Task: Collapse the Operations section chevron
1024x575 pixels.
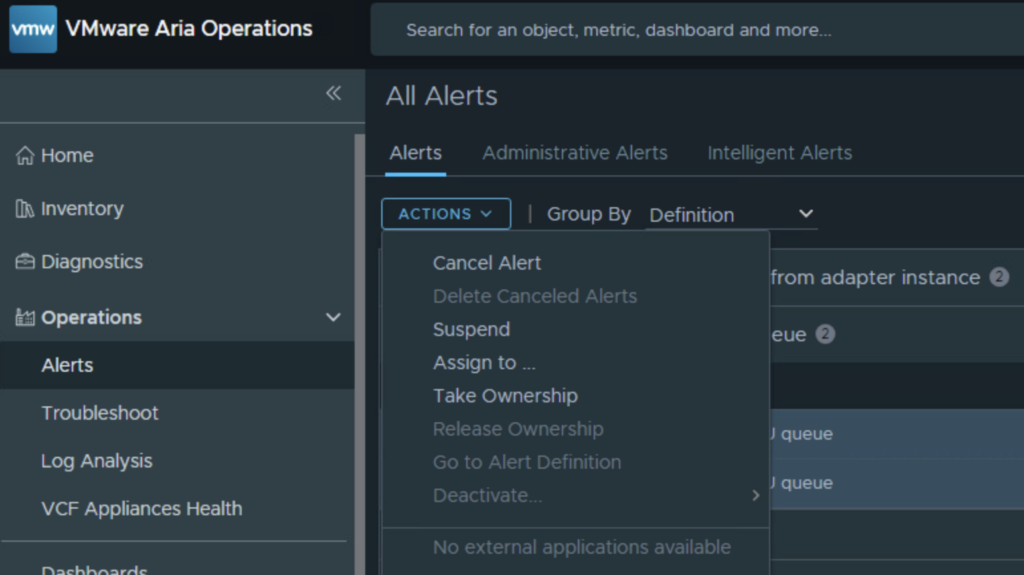Action: tap(333, 318)
